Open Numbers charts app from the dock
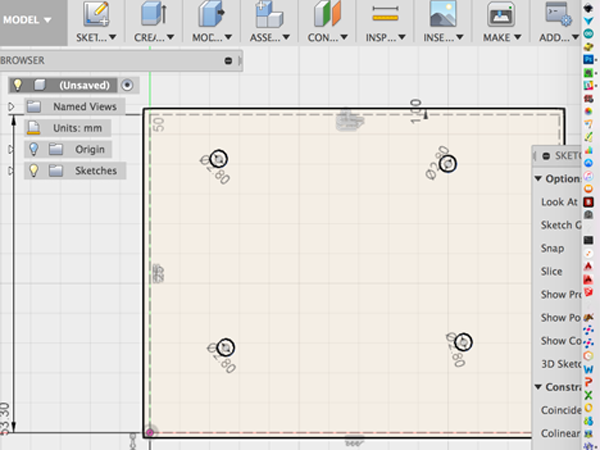This screenshot has width=600, height=450. point(588,150)
